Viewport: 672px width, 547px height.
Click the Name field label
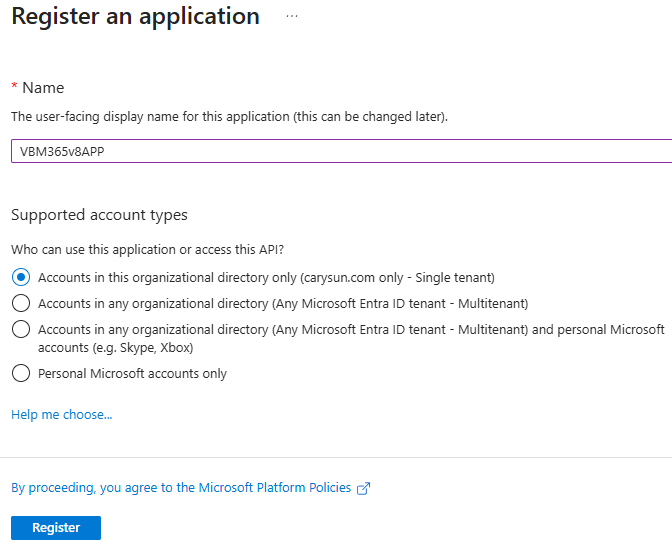pos(43,88)
